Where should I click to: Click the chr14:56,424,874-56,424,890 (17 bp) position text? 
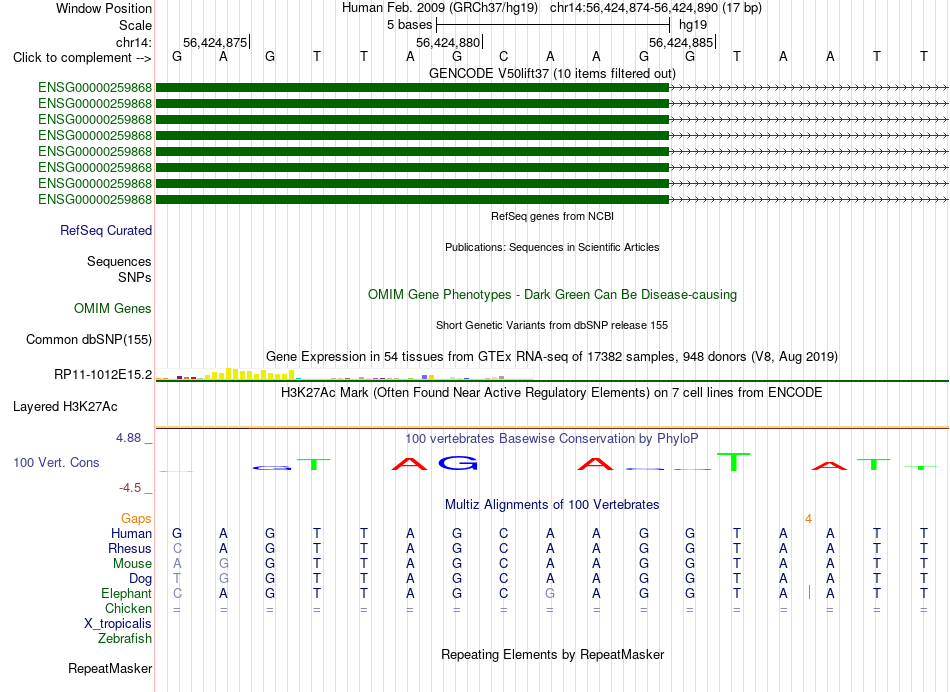coord(656,8)
